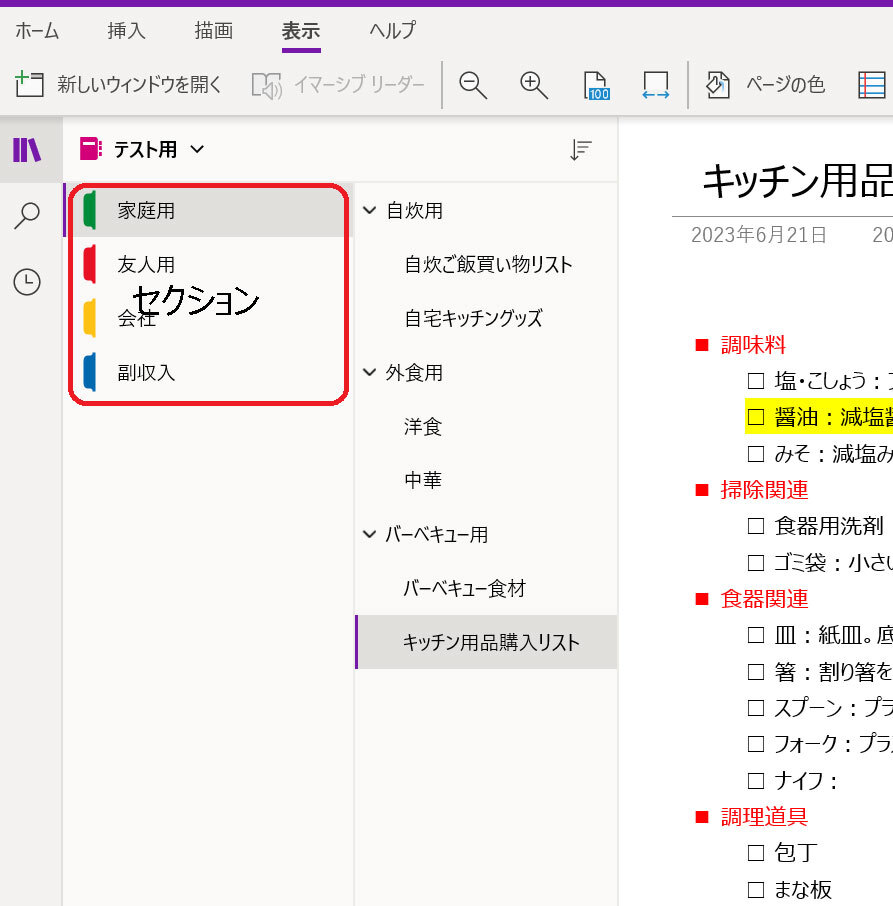The height and width of the screenshot is (906, 893).
Task: Switch to the 挿入 tab
Action: (x=127, y=31)
